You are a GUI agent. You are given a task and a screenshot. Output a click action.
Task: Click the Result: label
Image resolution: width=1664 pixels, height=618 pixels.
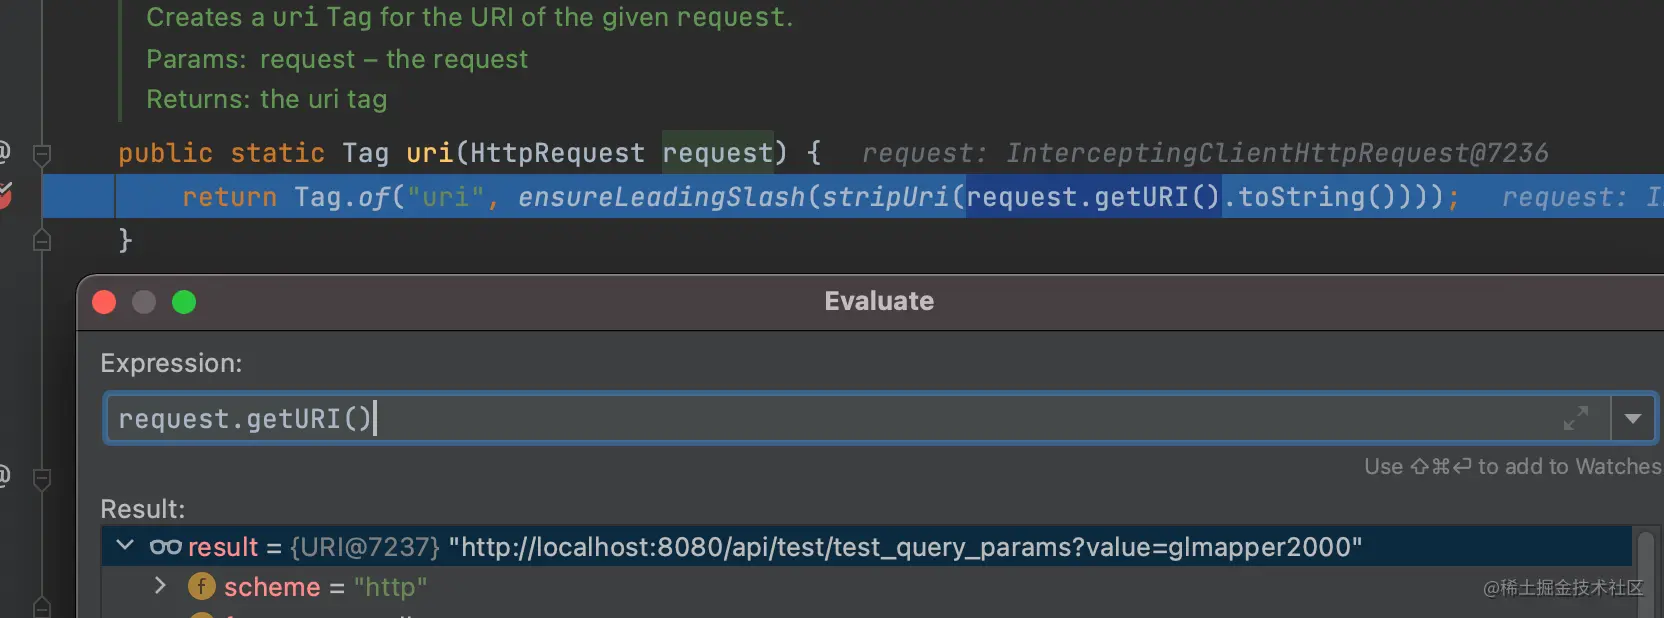(143, 509)
